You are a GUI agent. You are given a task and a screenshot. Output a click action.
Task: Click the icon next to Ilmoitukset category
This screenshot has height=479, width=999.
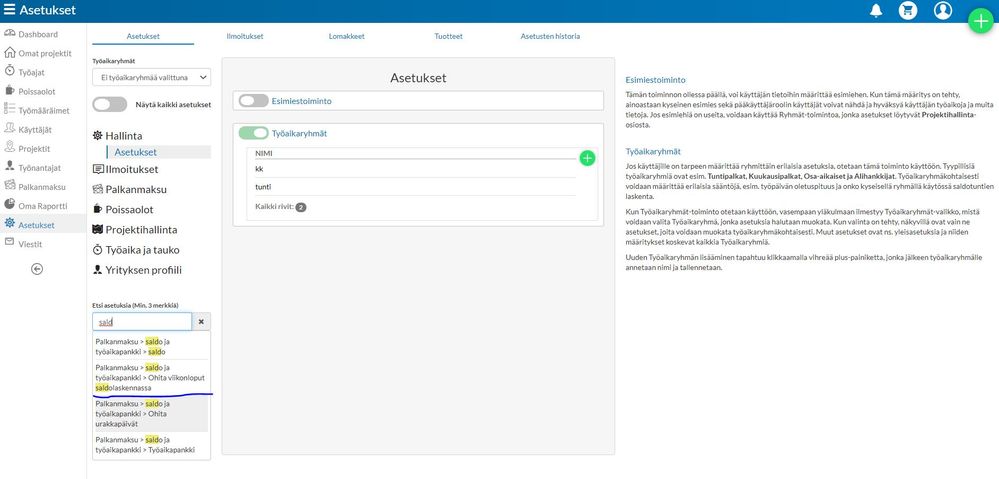pyautogui.click(x=97, y=169)
